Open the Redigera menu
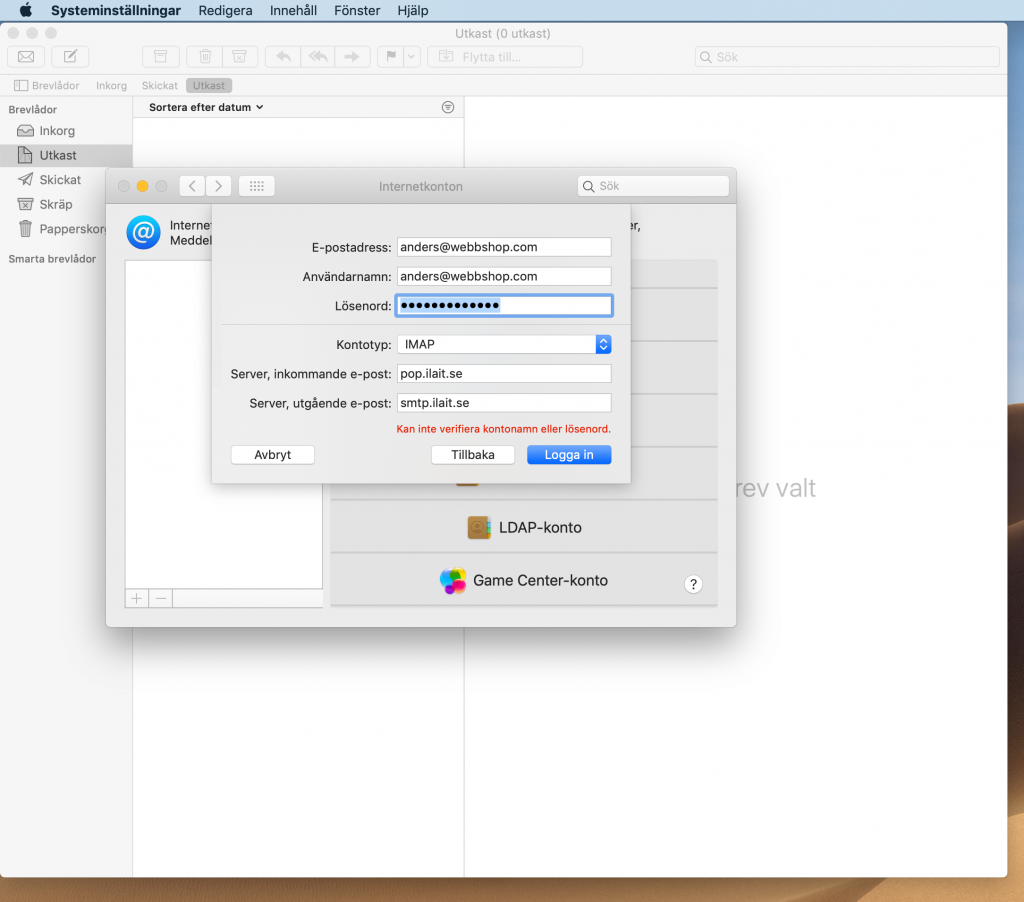 coord(225,10)
